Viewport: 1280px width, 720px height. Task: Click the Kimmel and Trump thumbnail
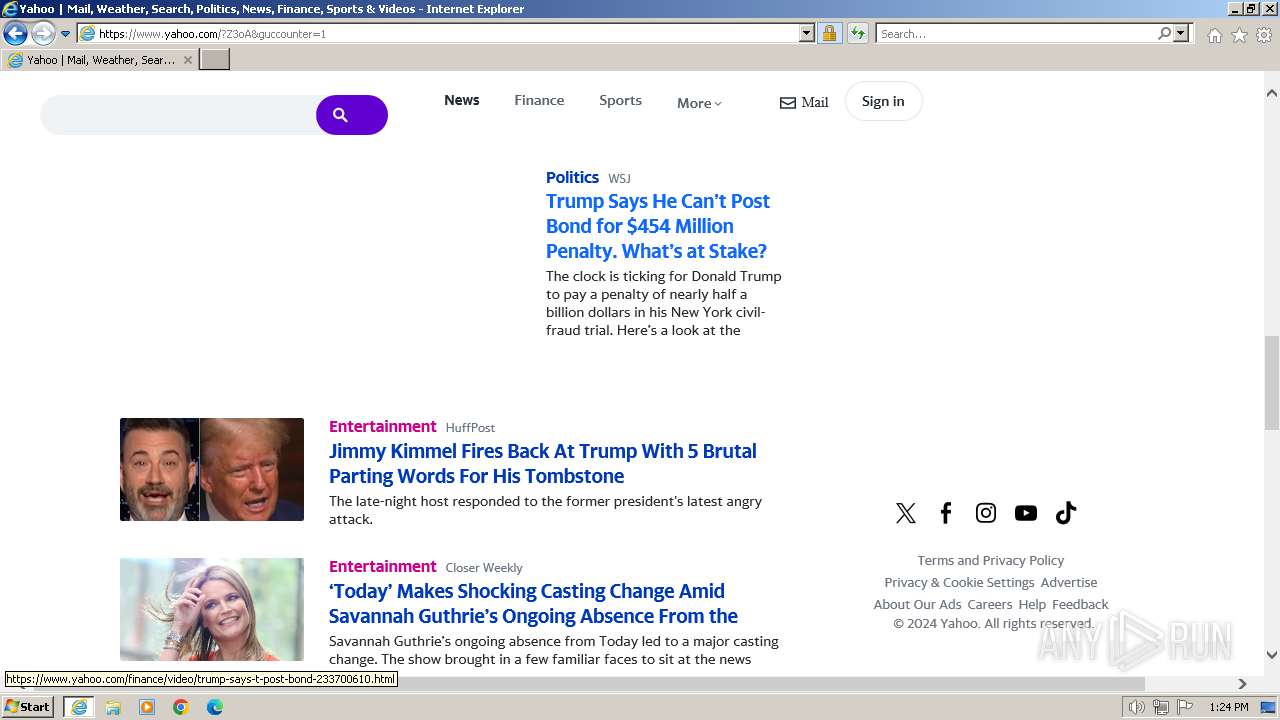click(x=212, y=469)
